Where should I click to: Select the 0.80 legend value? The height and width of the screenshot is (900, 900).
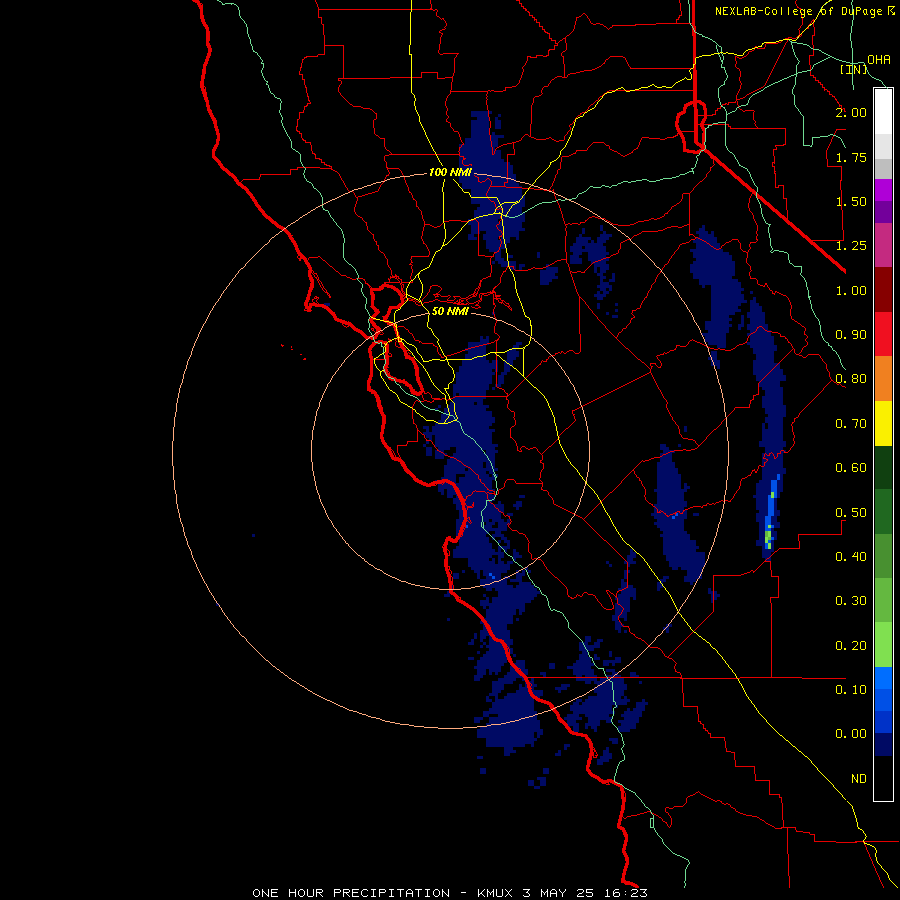pyautogui.click(x=851, y=379)
